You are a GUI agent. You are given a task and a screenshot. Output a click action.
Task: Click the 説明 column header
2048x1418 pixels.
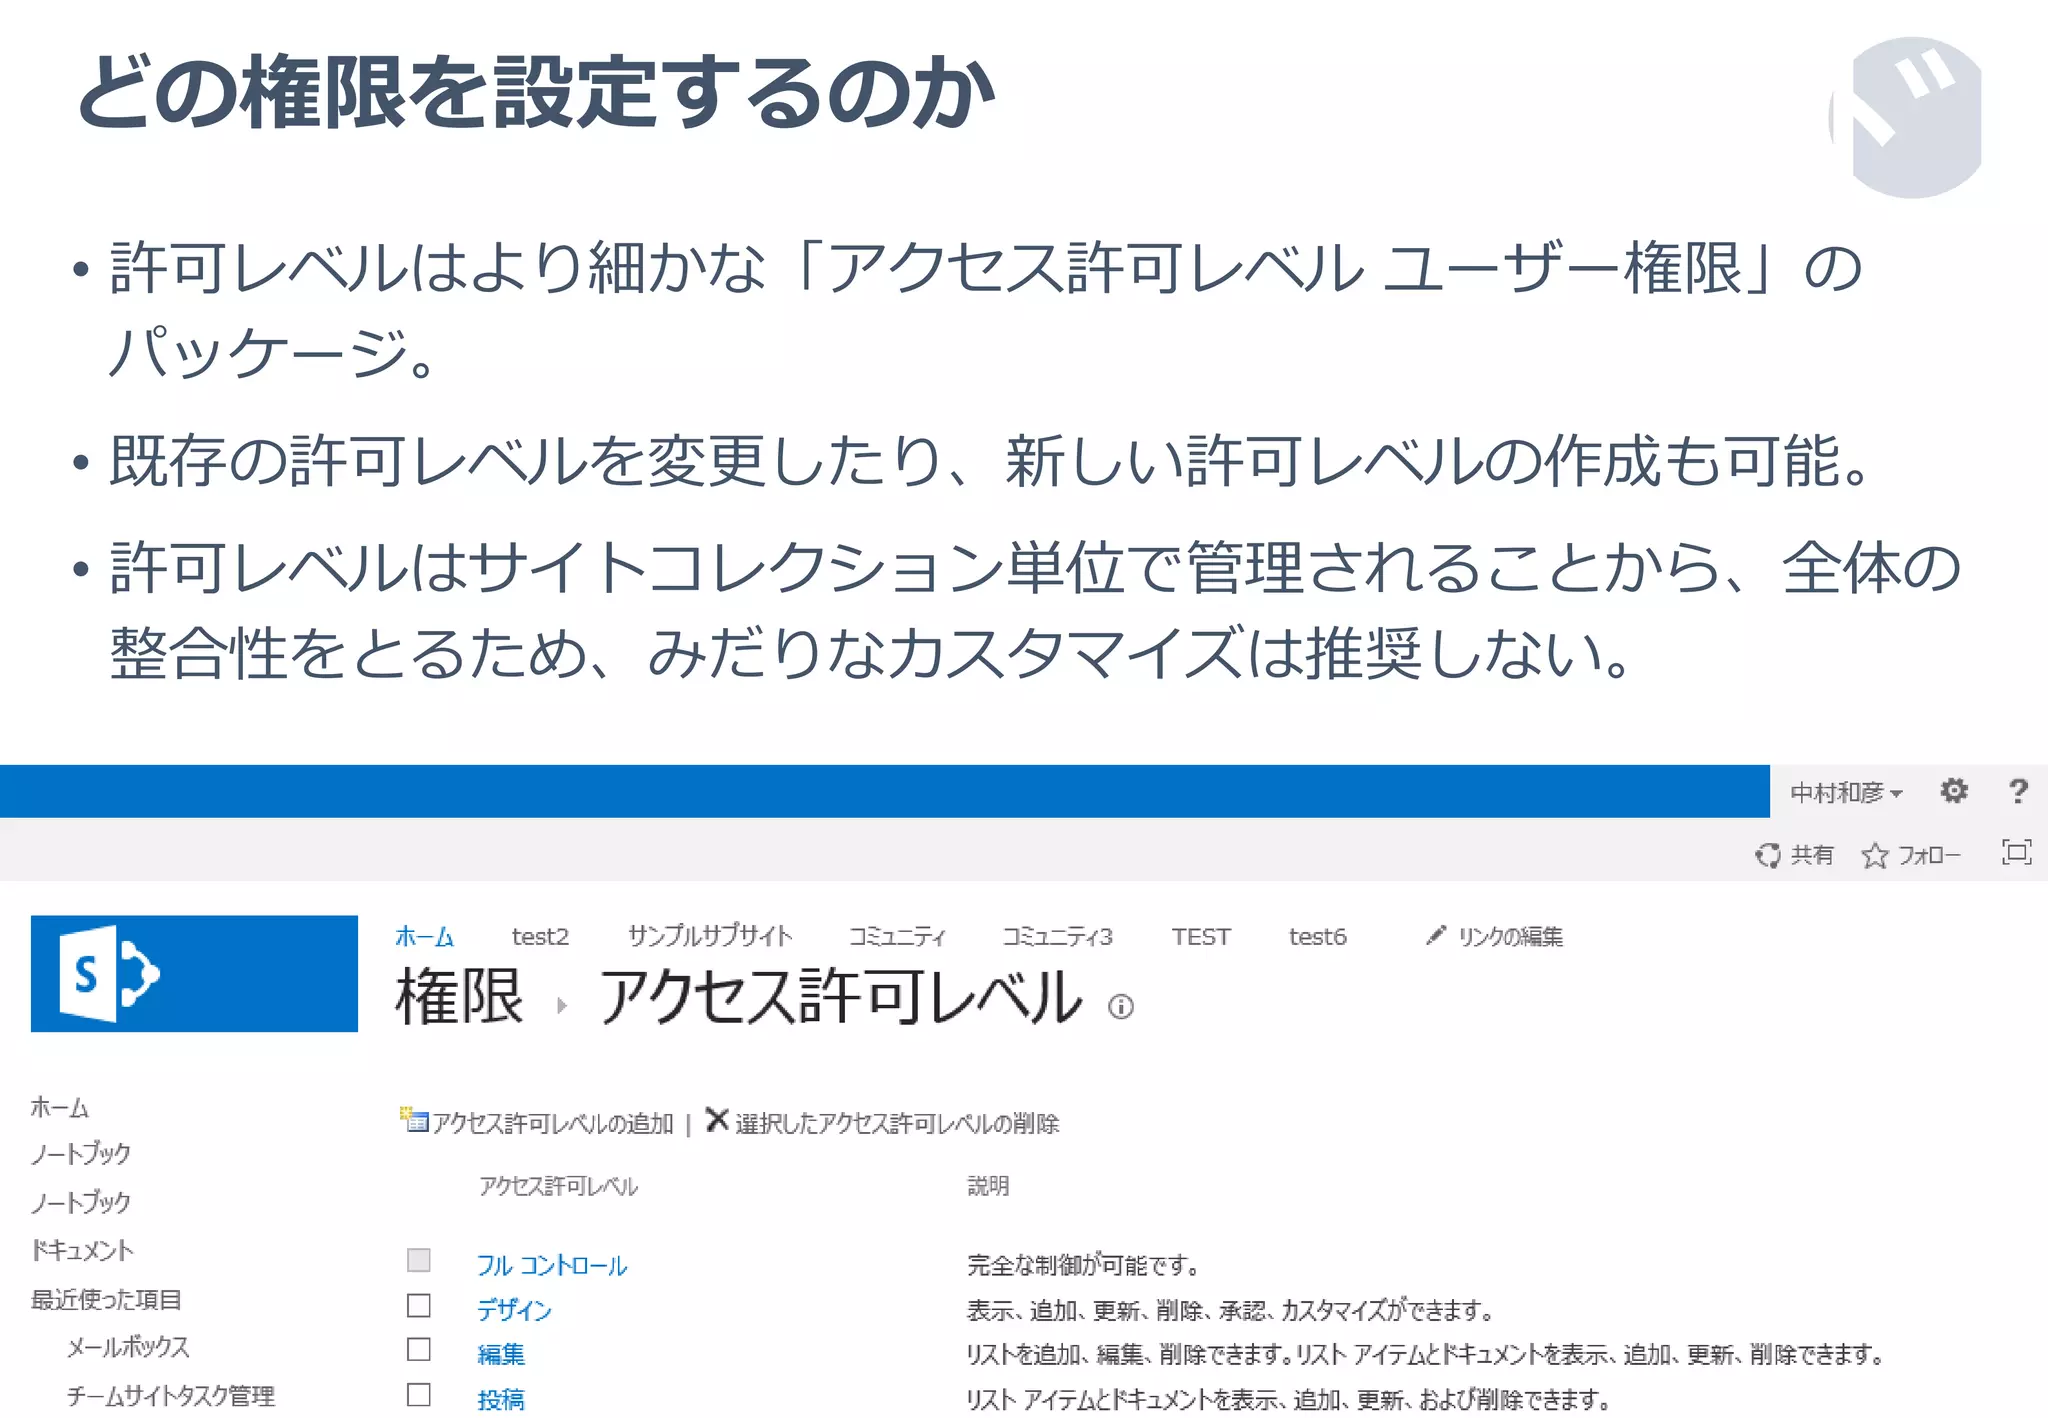coord(988,1186)
